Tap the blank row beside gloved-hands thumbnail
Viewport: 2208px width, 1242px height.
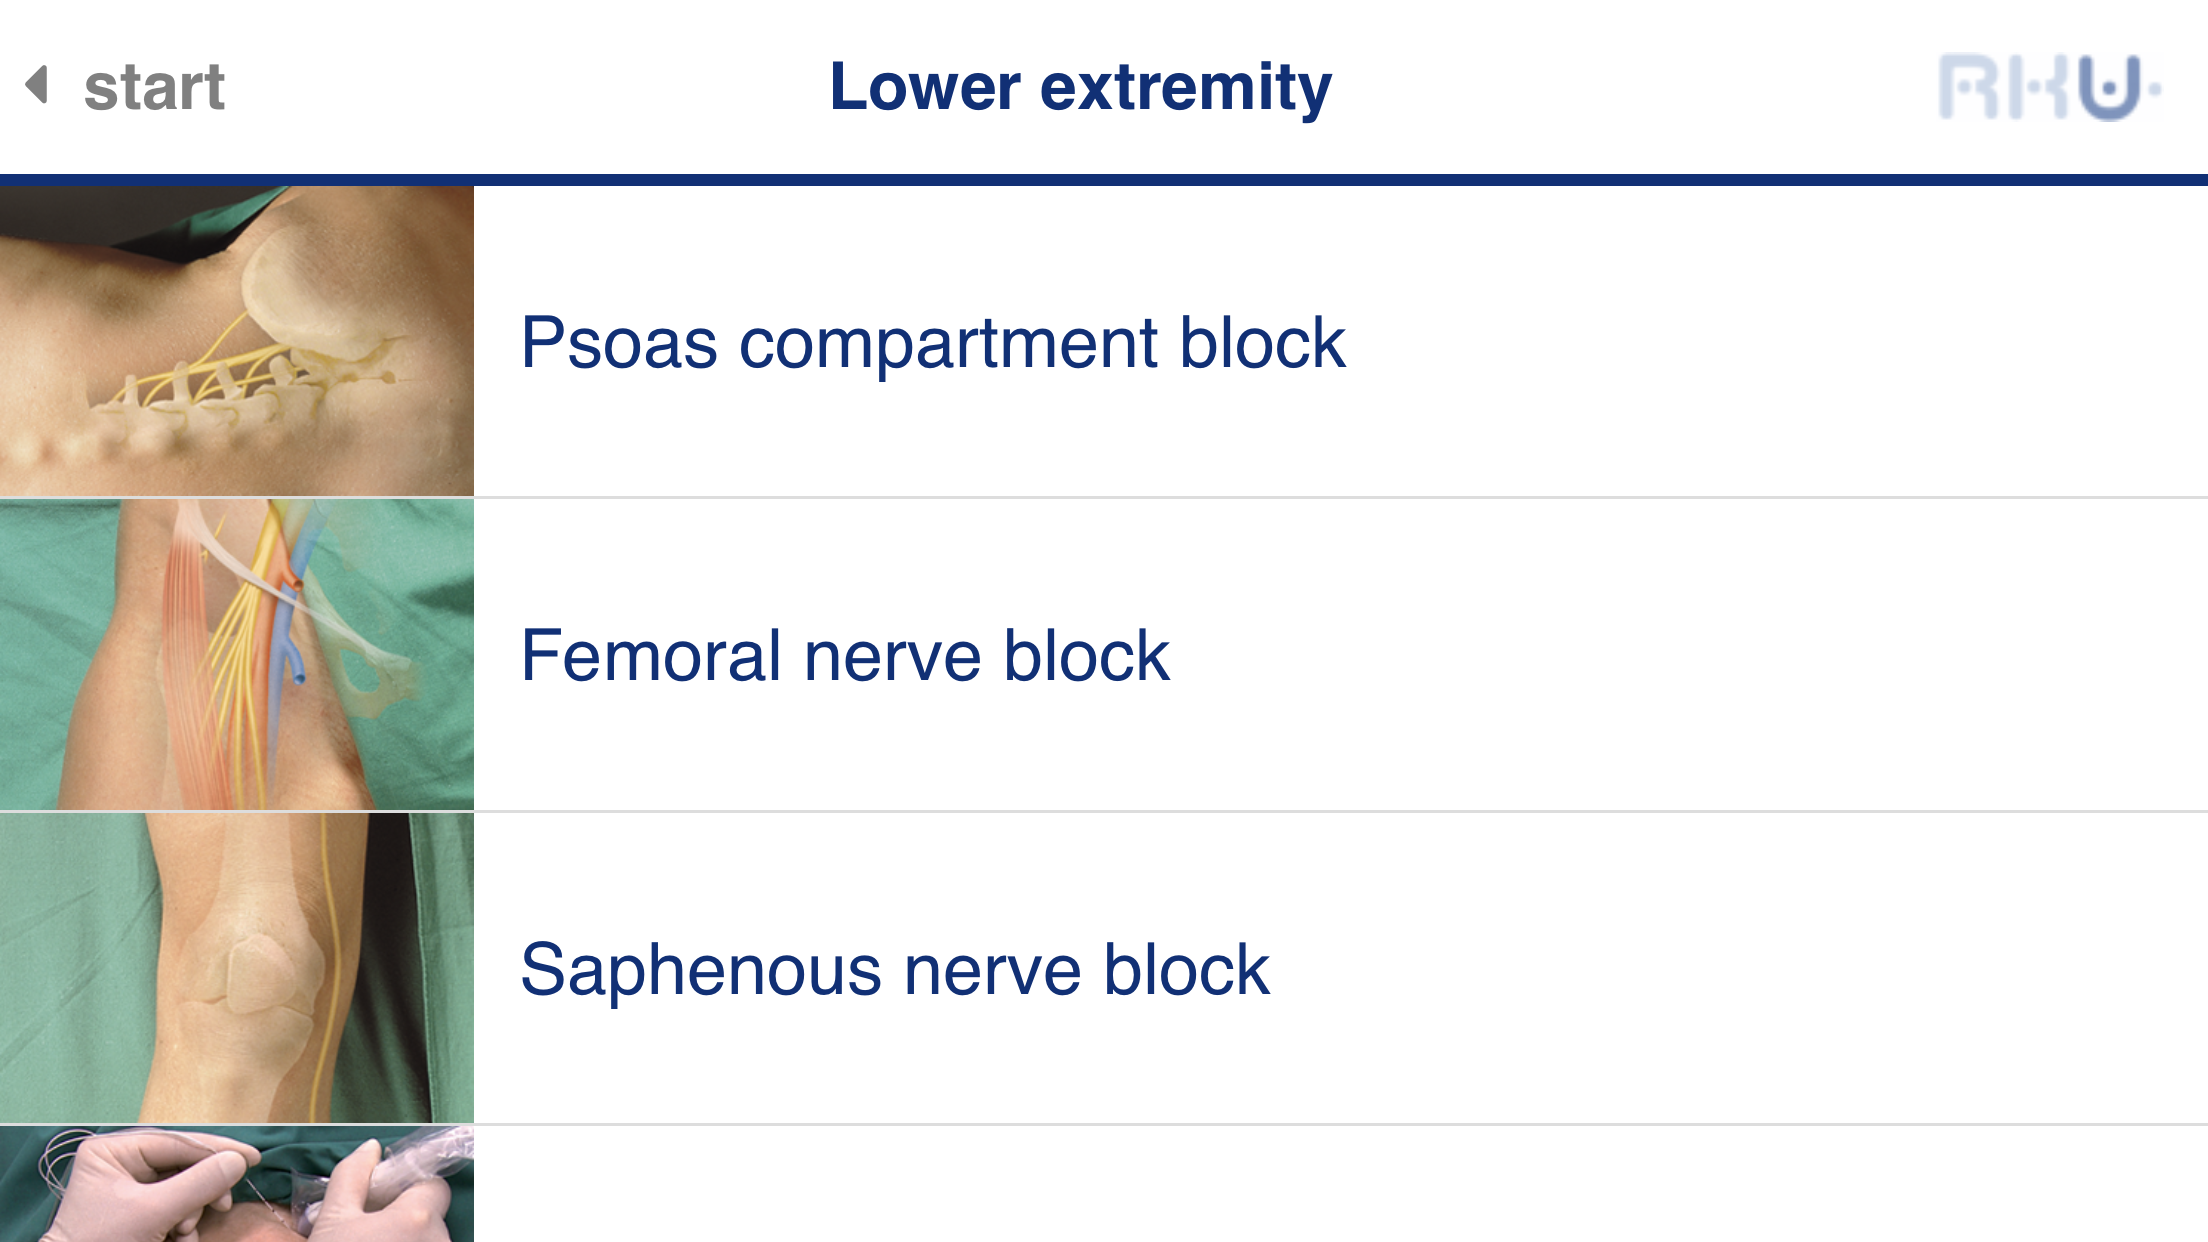tap(1340, 1185)
